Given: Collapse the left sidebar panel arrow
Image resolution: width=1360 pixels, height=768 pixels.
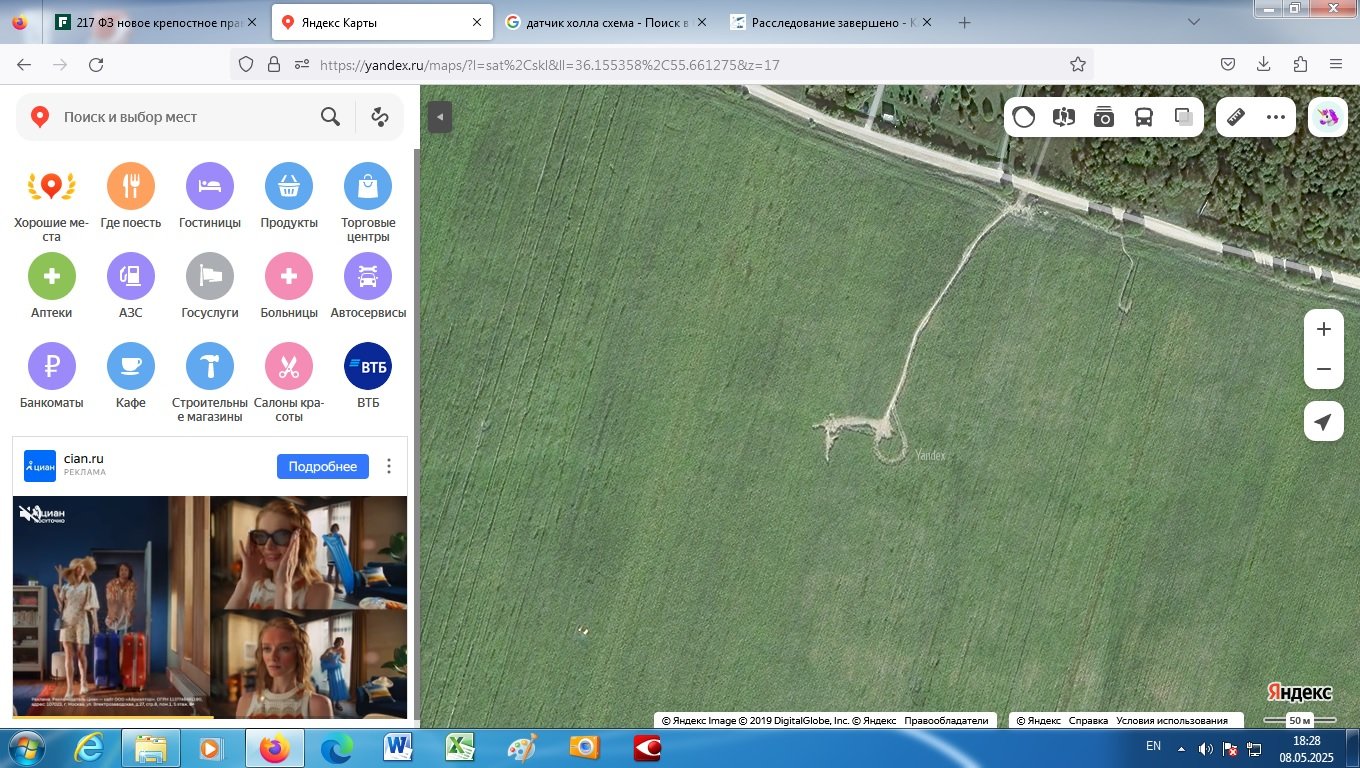Looking at the screenshot, I should click(x=439, y=117).
